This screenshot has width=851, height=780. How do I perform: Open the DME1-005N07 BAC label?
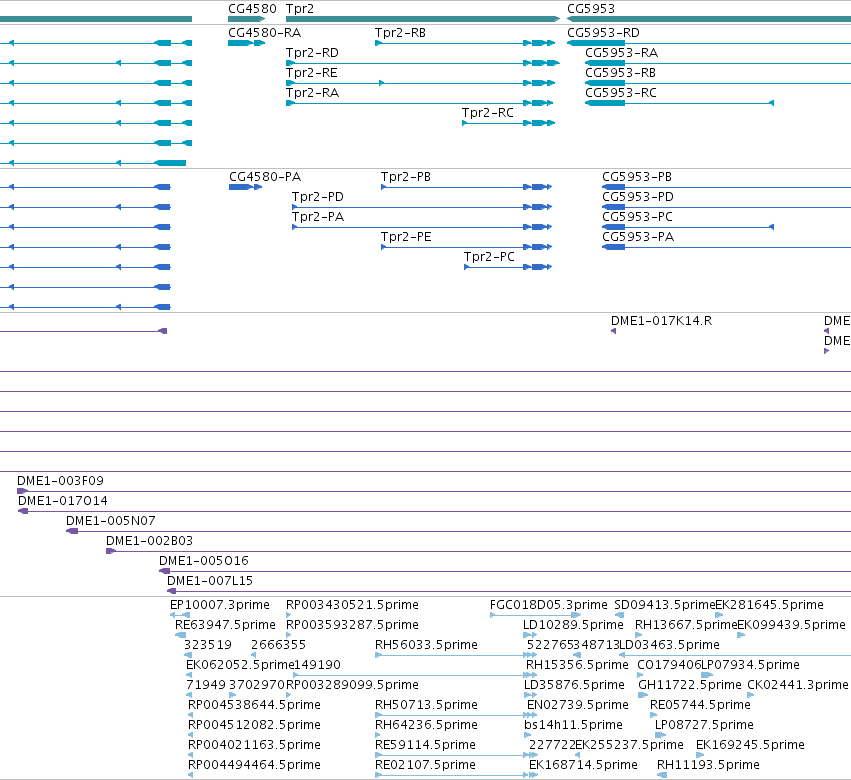(x=111, y=521)
